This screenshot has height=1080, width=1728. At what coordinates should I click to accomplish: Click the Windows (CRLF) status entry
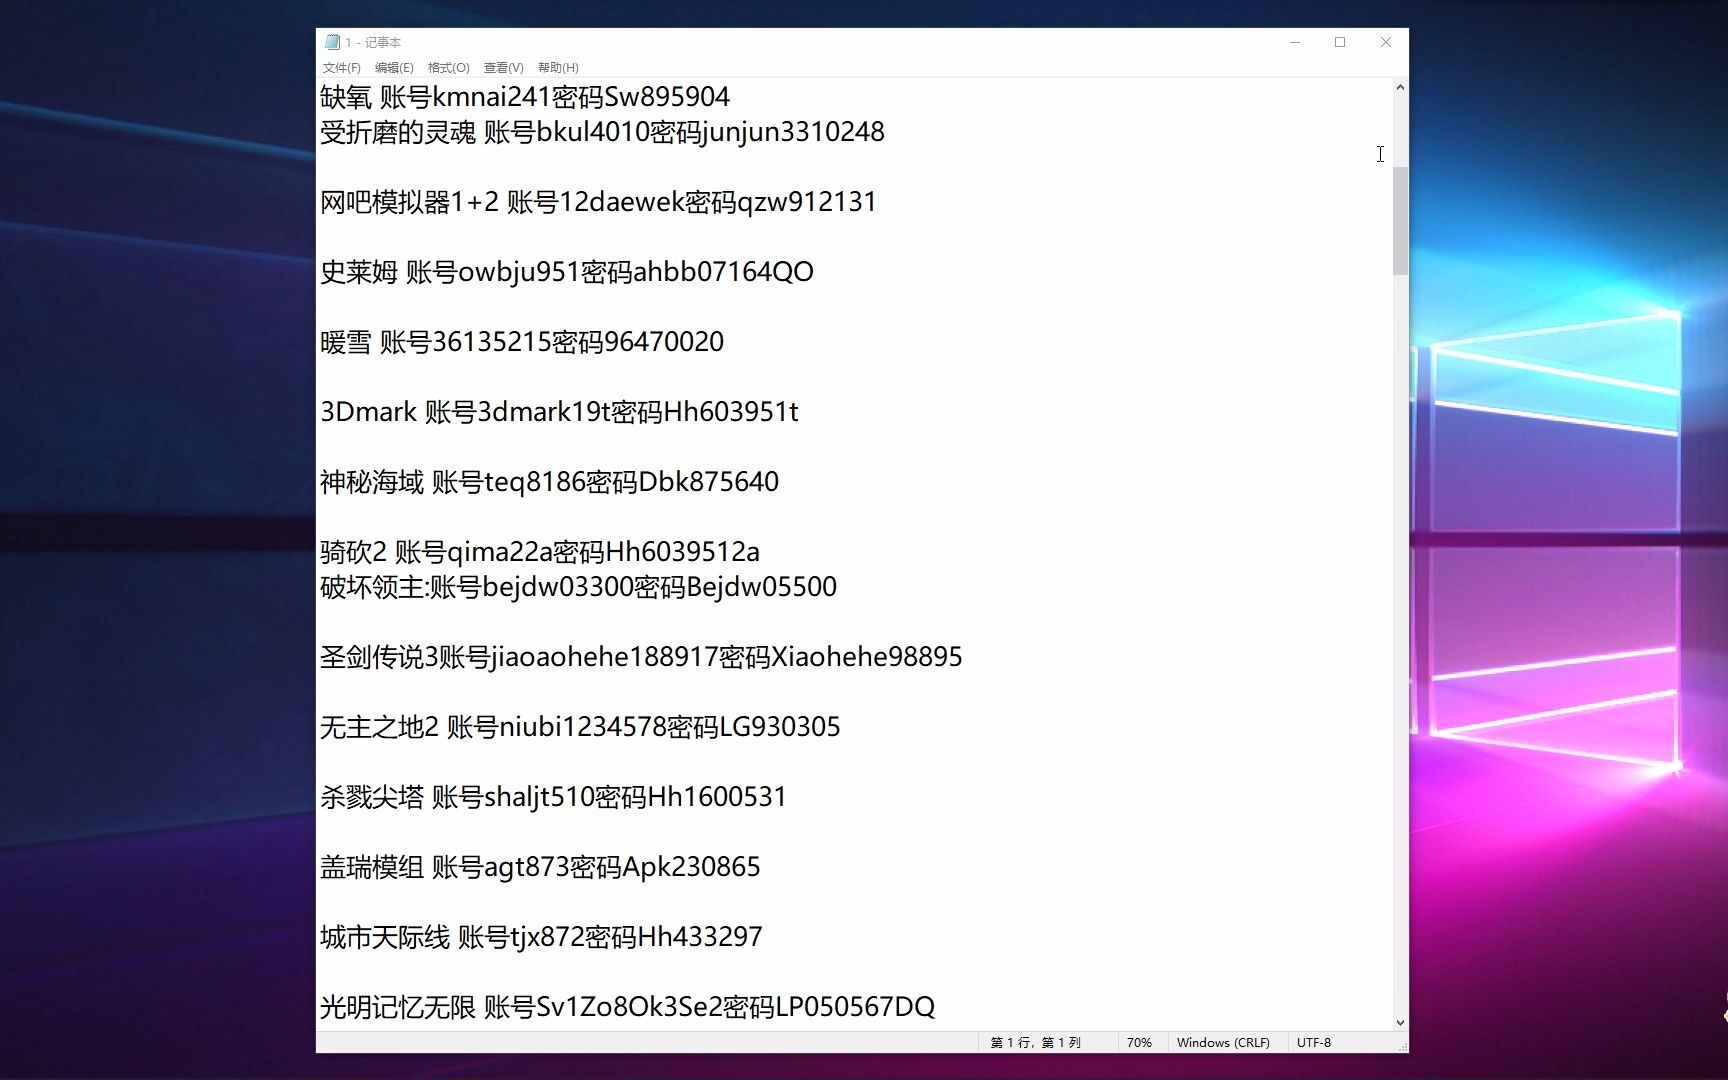point(1223,1043)
